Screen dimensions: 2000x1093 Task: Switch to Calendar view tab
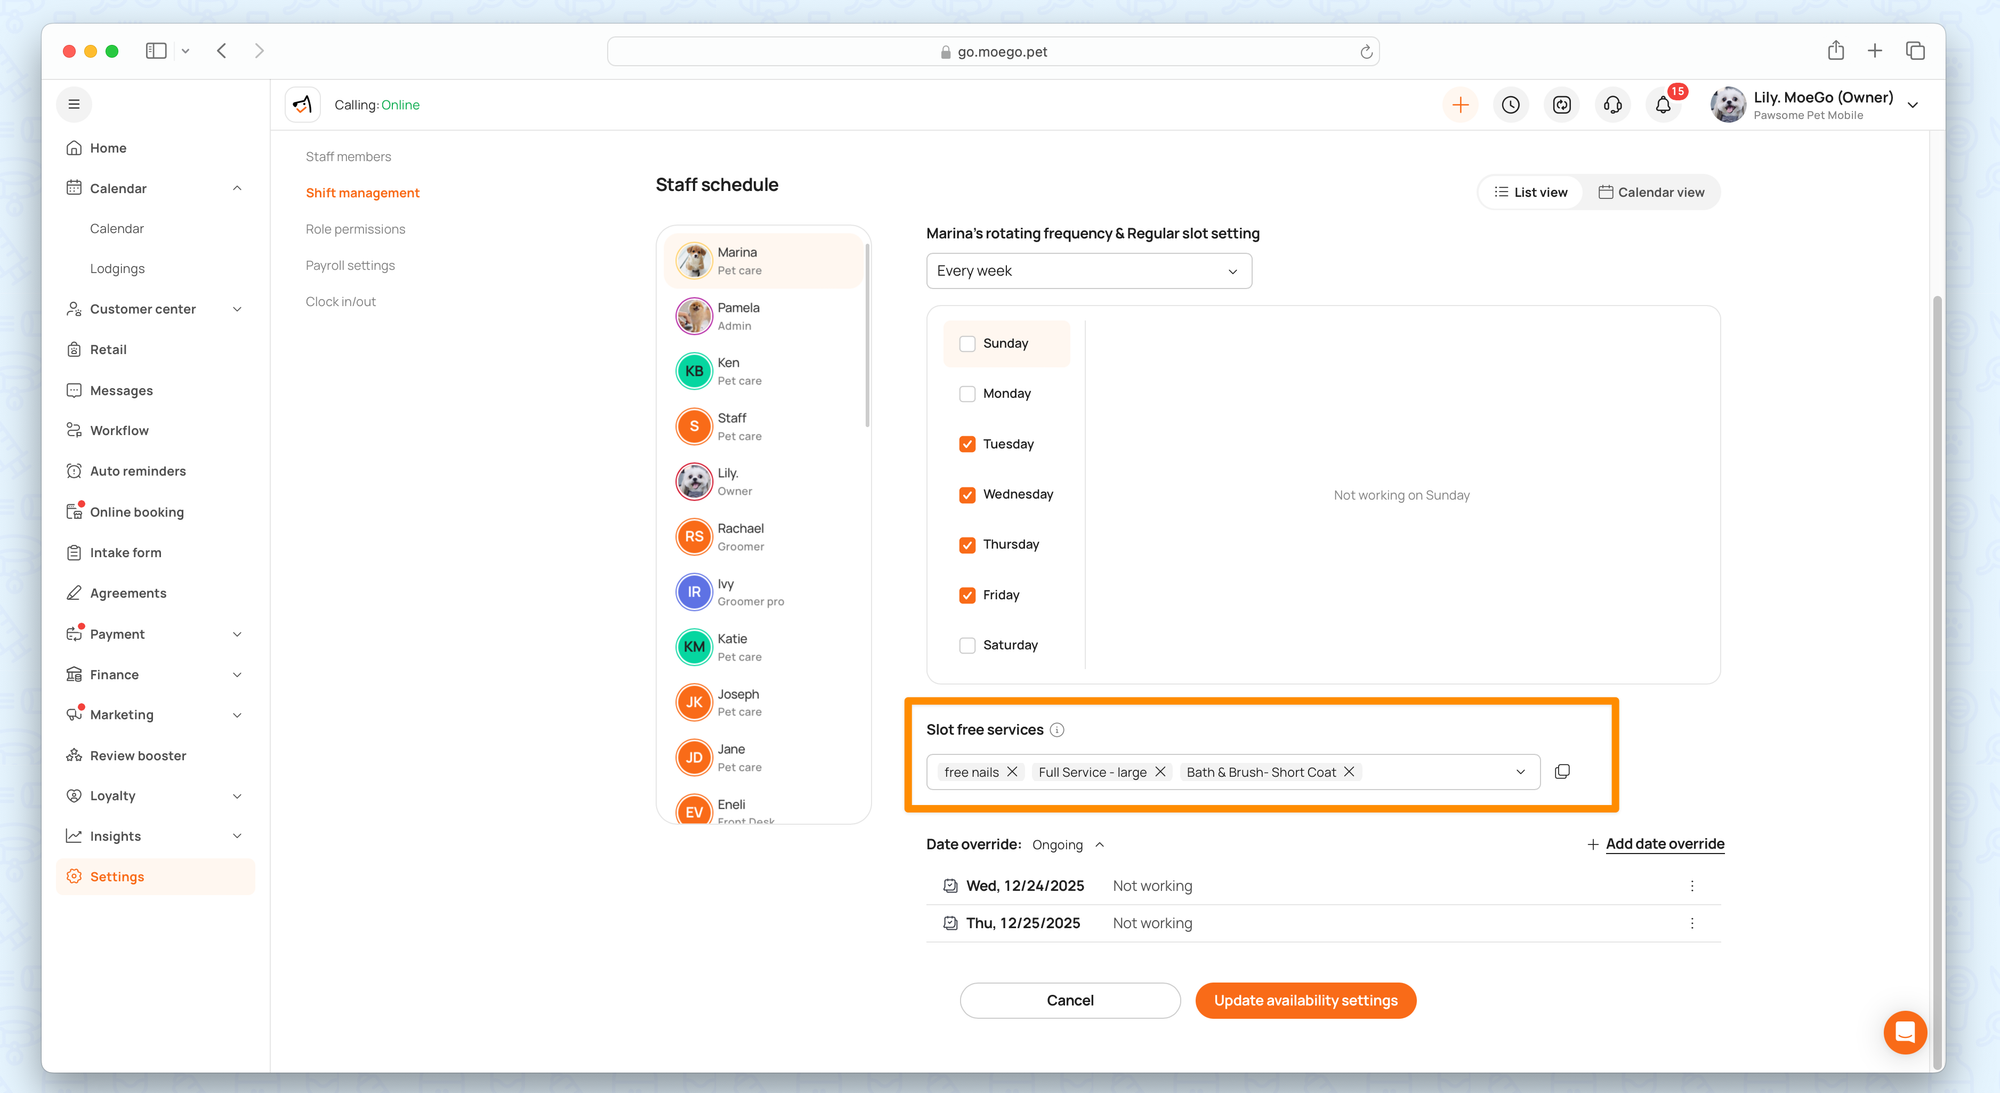1651,192
